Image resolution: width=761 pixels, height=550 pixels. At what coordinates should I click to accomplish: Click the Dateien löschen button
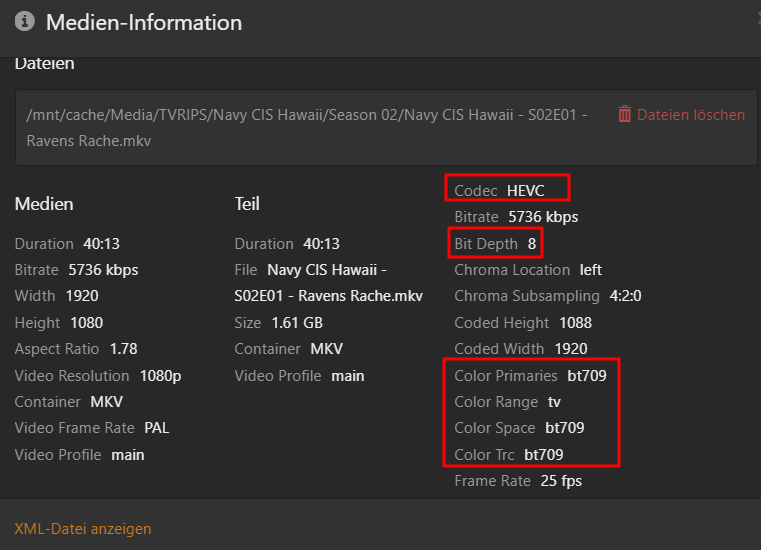(681, 115)
